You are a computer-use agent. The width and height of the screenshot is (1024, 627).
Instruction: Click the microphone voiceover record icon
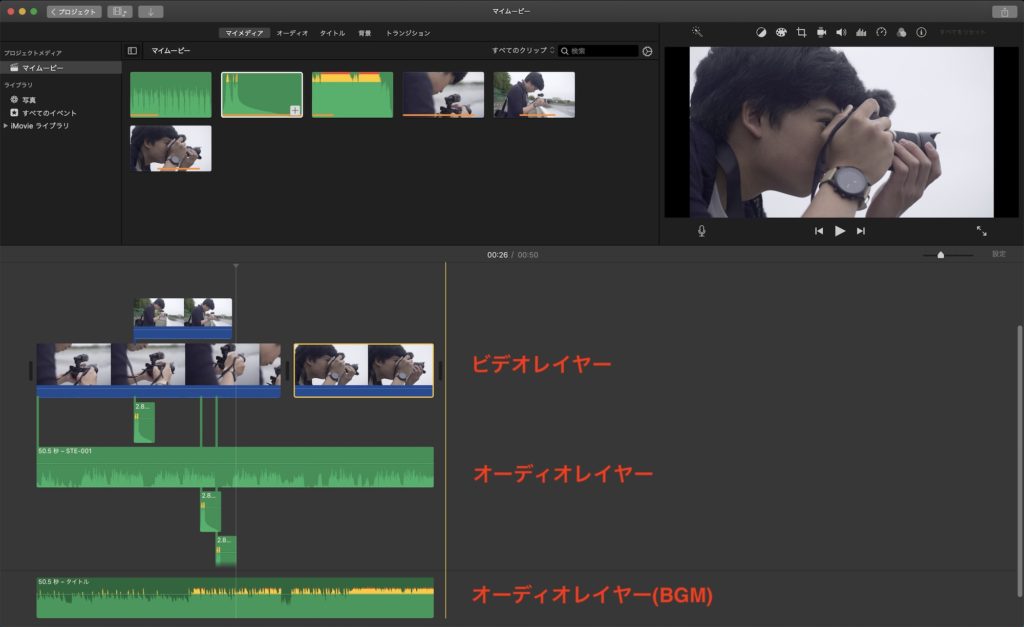701,231
